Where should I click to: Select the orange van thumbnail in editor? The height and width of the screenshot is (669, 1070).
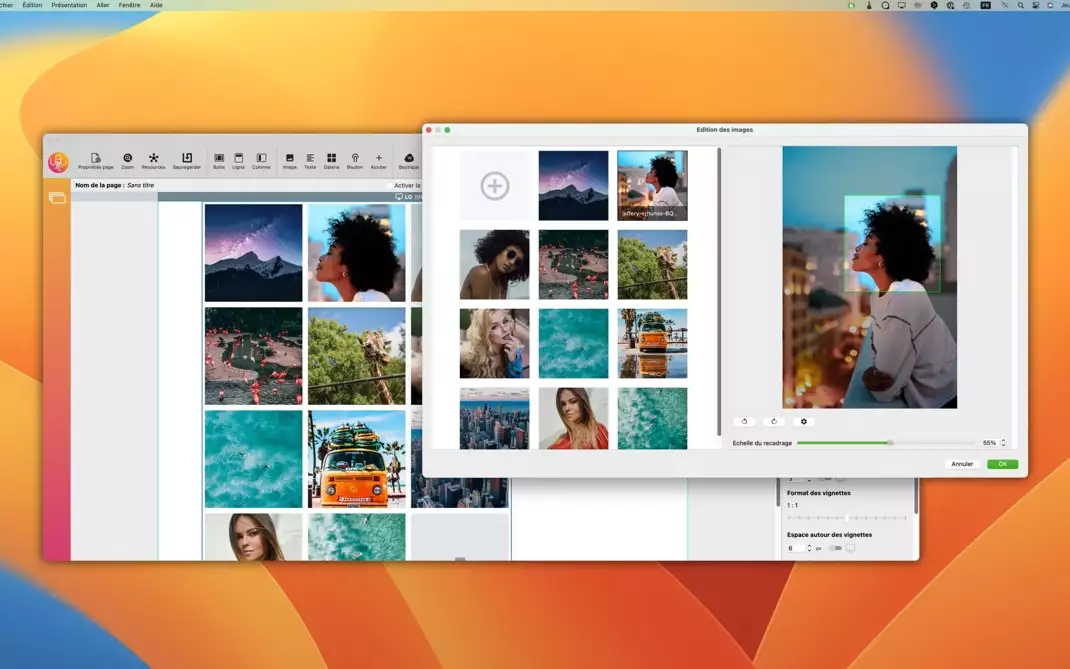click(x=652, y=343)
